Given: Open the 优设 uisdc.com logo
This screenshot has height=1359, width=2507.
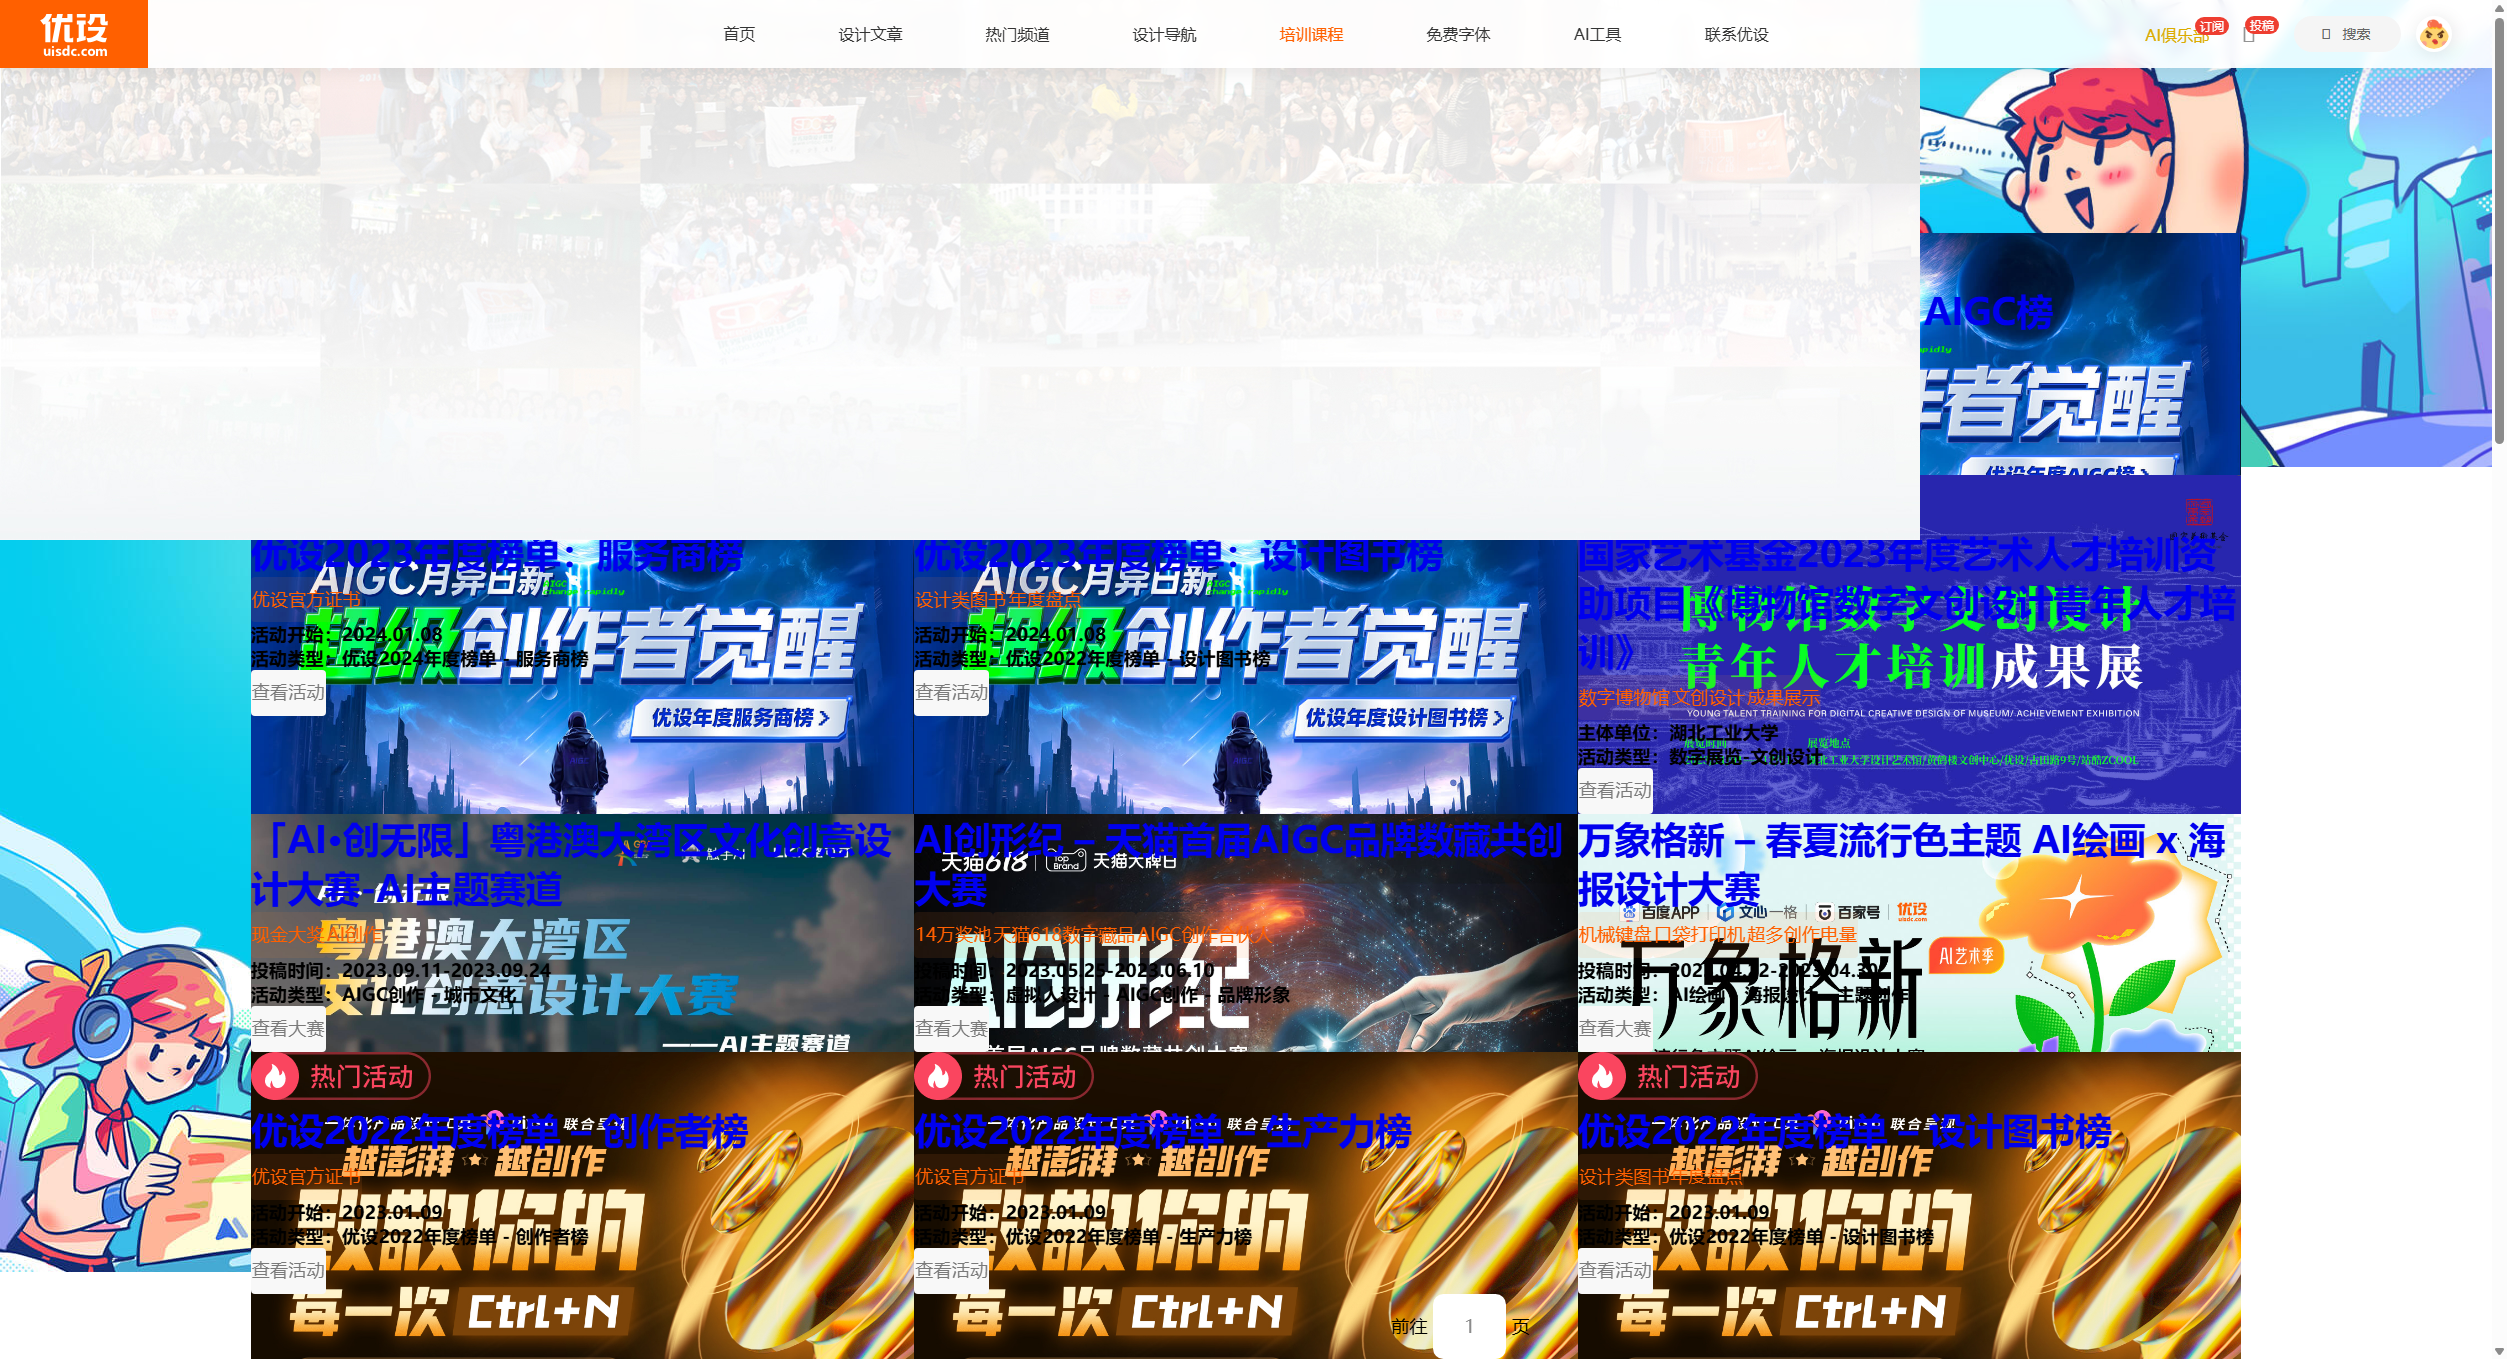Looking at the screenshot, I should tap(74, 34).
